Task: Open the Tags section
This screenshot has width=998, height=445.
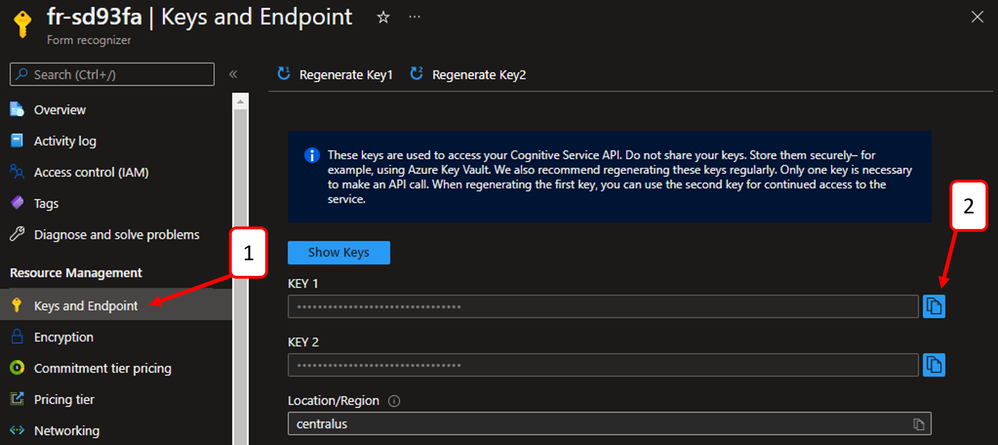Action: tap(47, 203)
